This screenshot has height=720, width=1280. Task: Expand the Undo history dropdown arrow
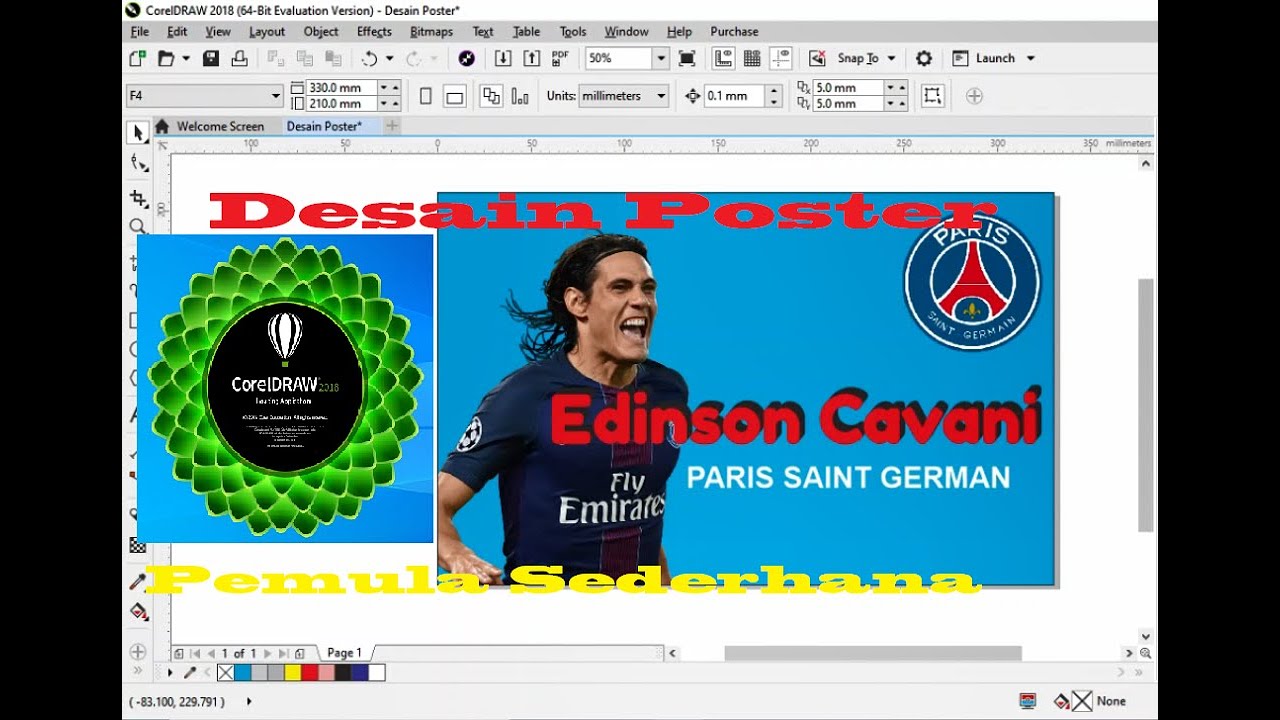coord(389,58)
